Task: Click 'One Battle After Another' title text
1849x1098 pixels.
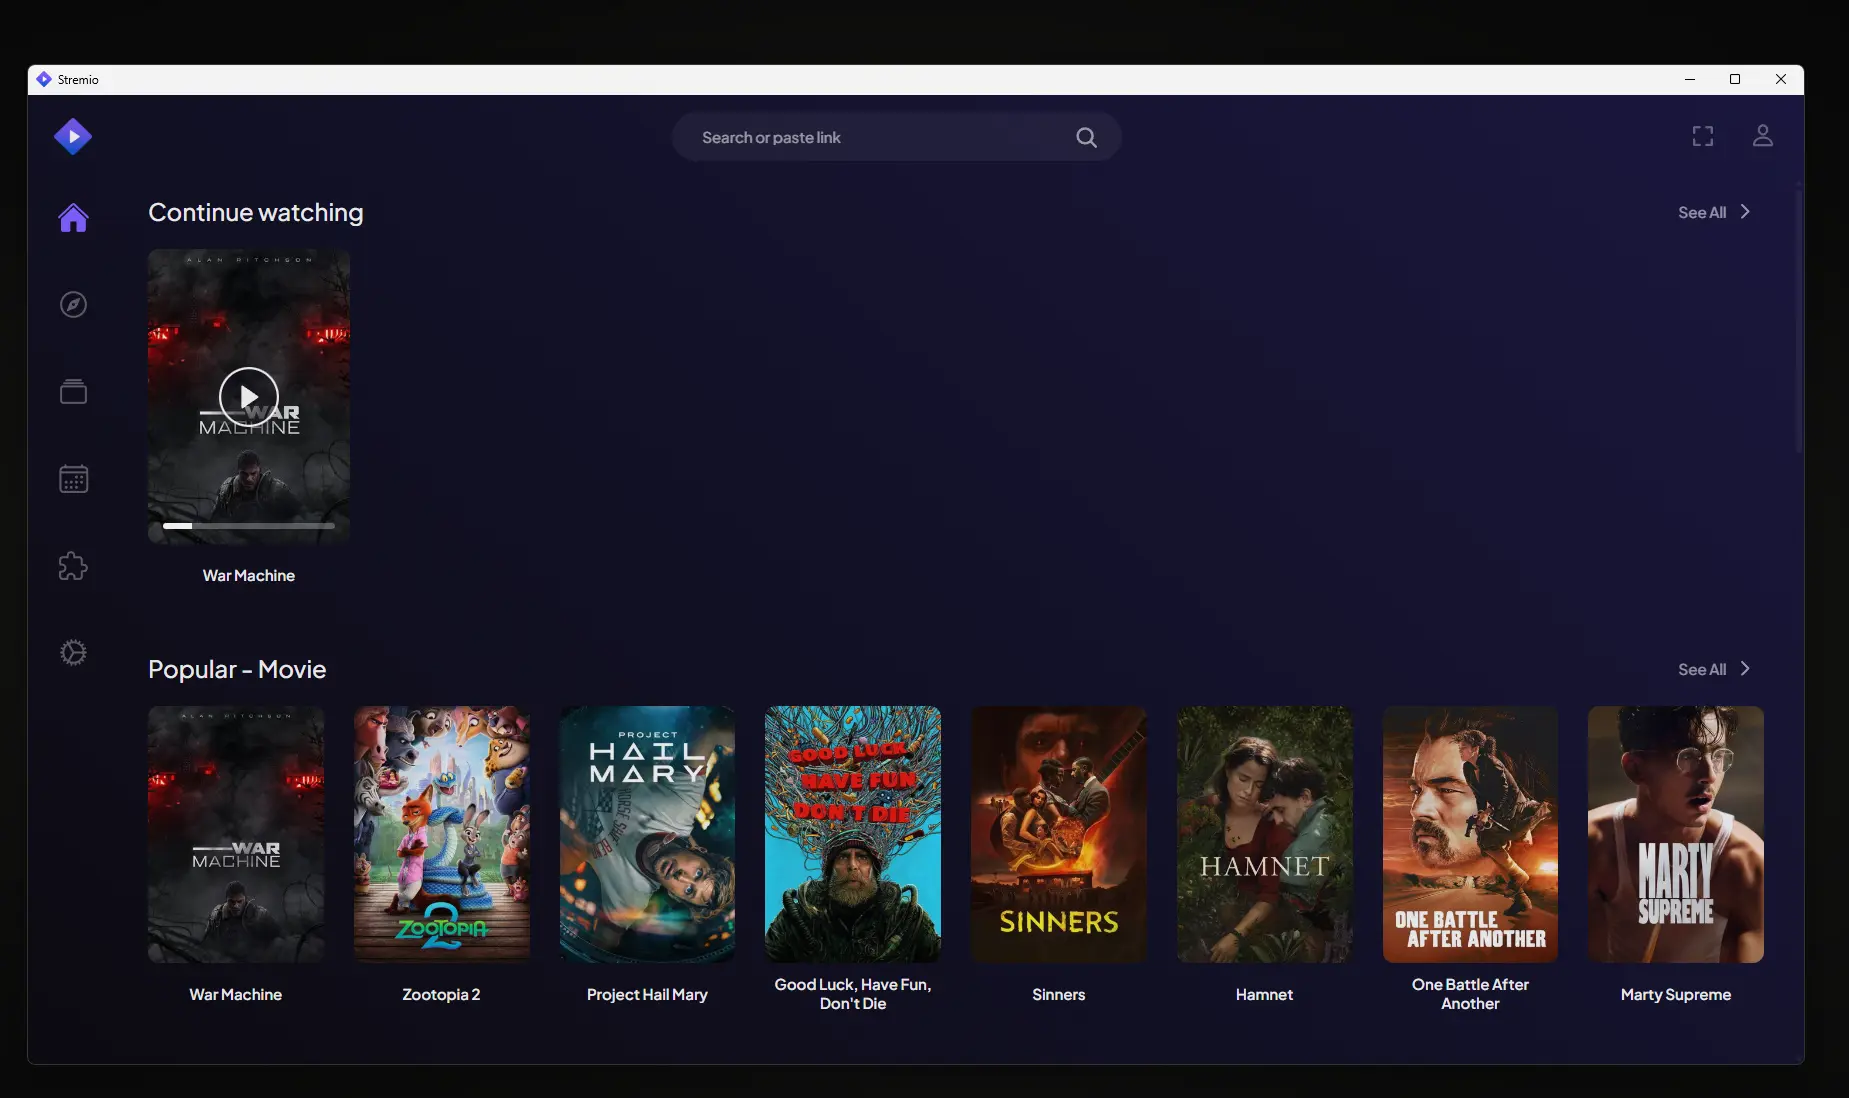Action: pos(1470,994)
